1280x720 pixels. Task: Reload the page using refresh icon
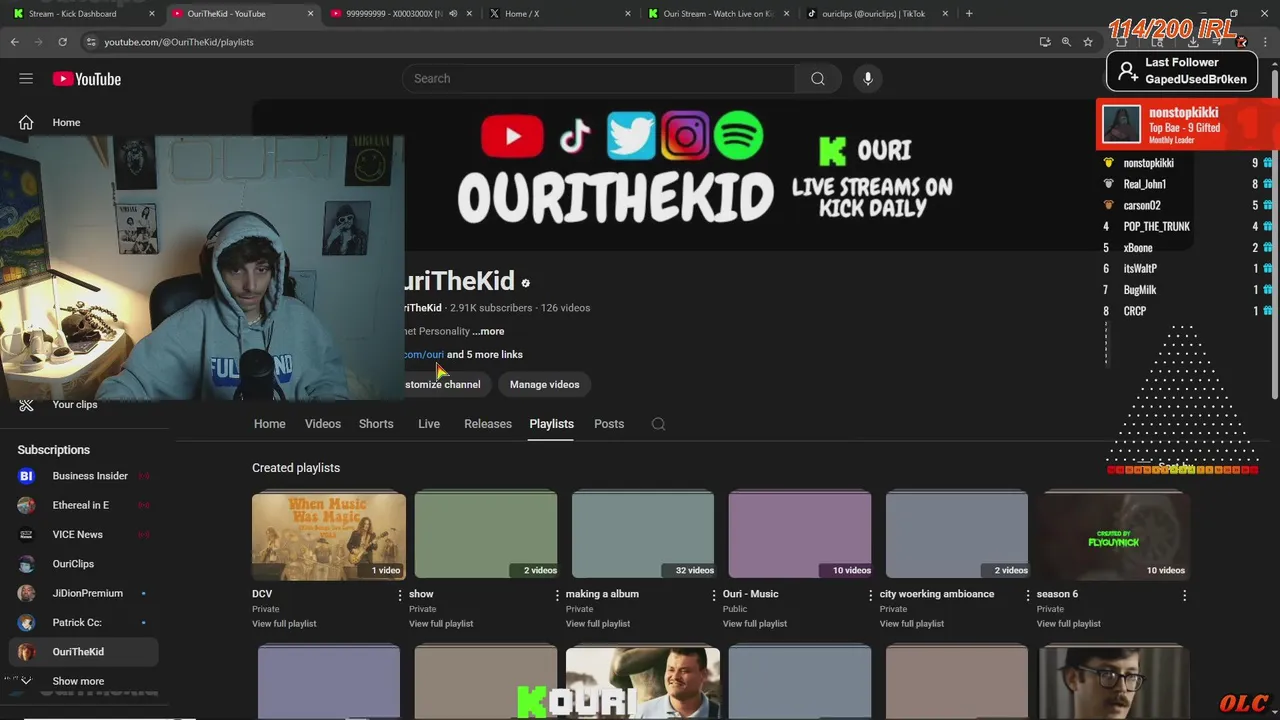click(x=62, y=42)
